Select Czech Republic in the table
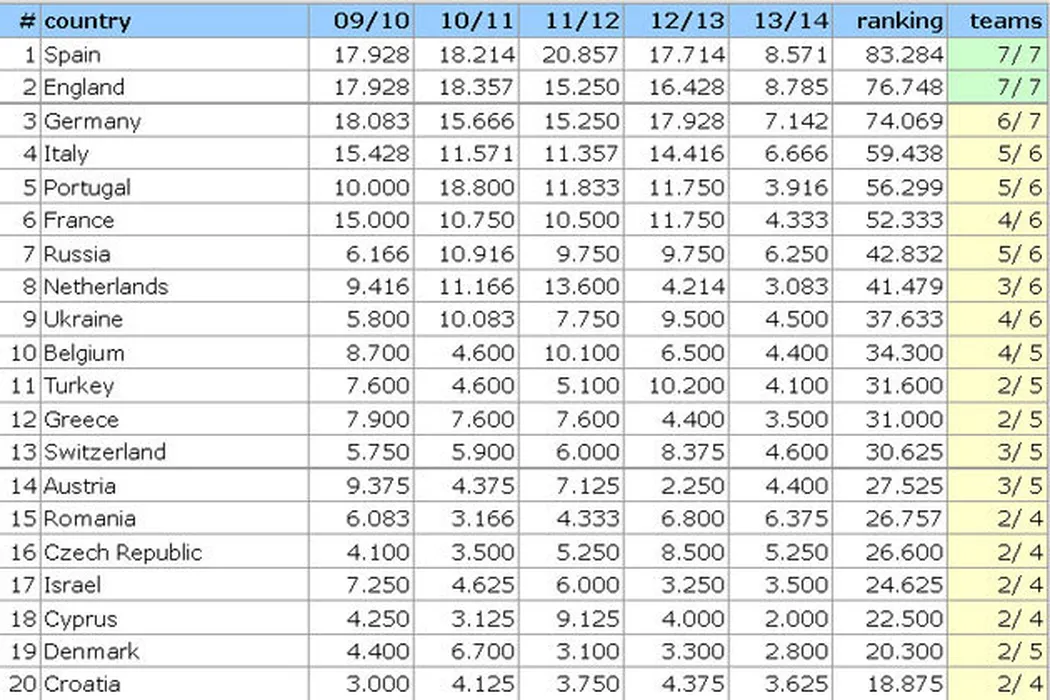1050x700 pixels. pyautogui.click(x=122, y=552)
